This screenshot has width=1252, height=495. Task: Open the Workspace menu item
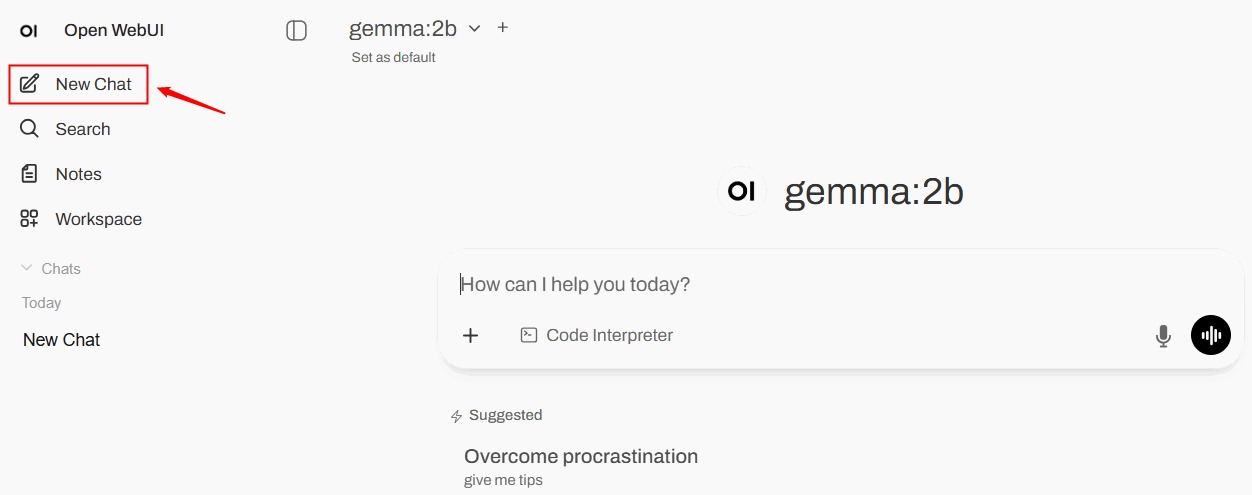pos(98,219)
